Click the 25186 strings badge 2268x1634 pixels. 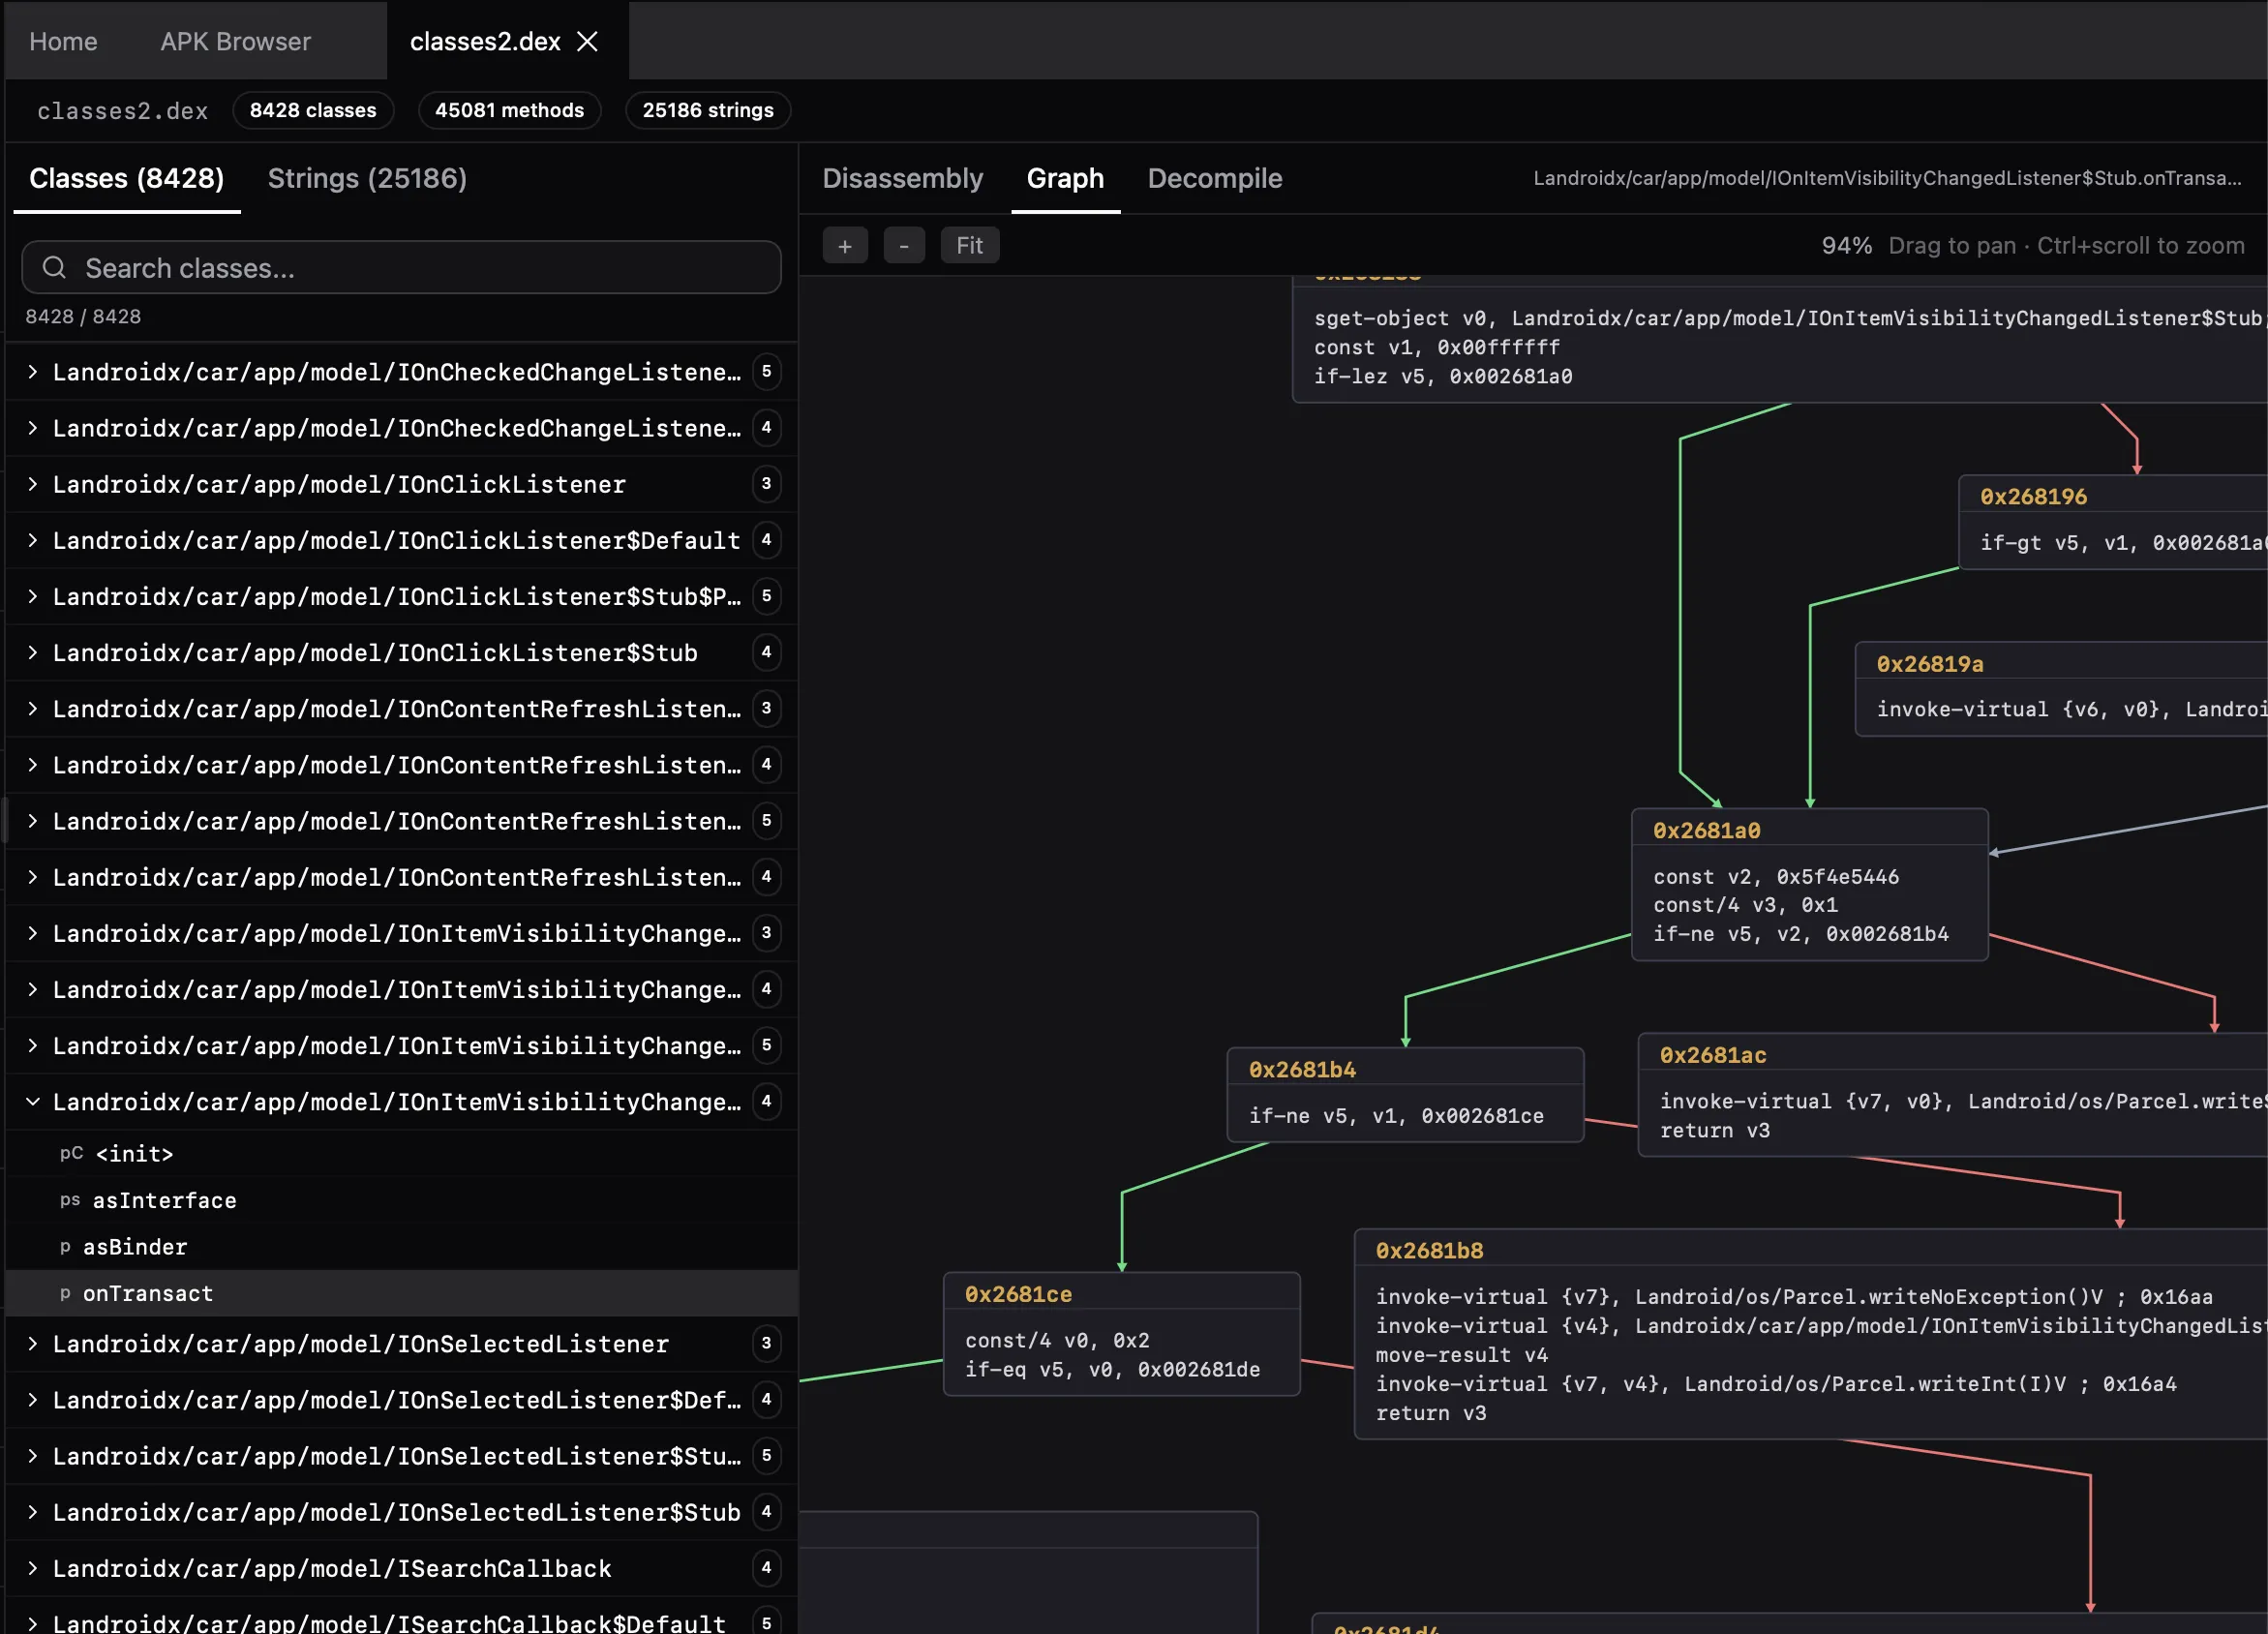[x=707, y=110]
